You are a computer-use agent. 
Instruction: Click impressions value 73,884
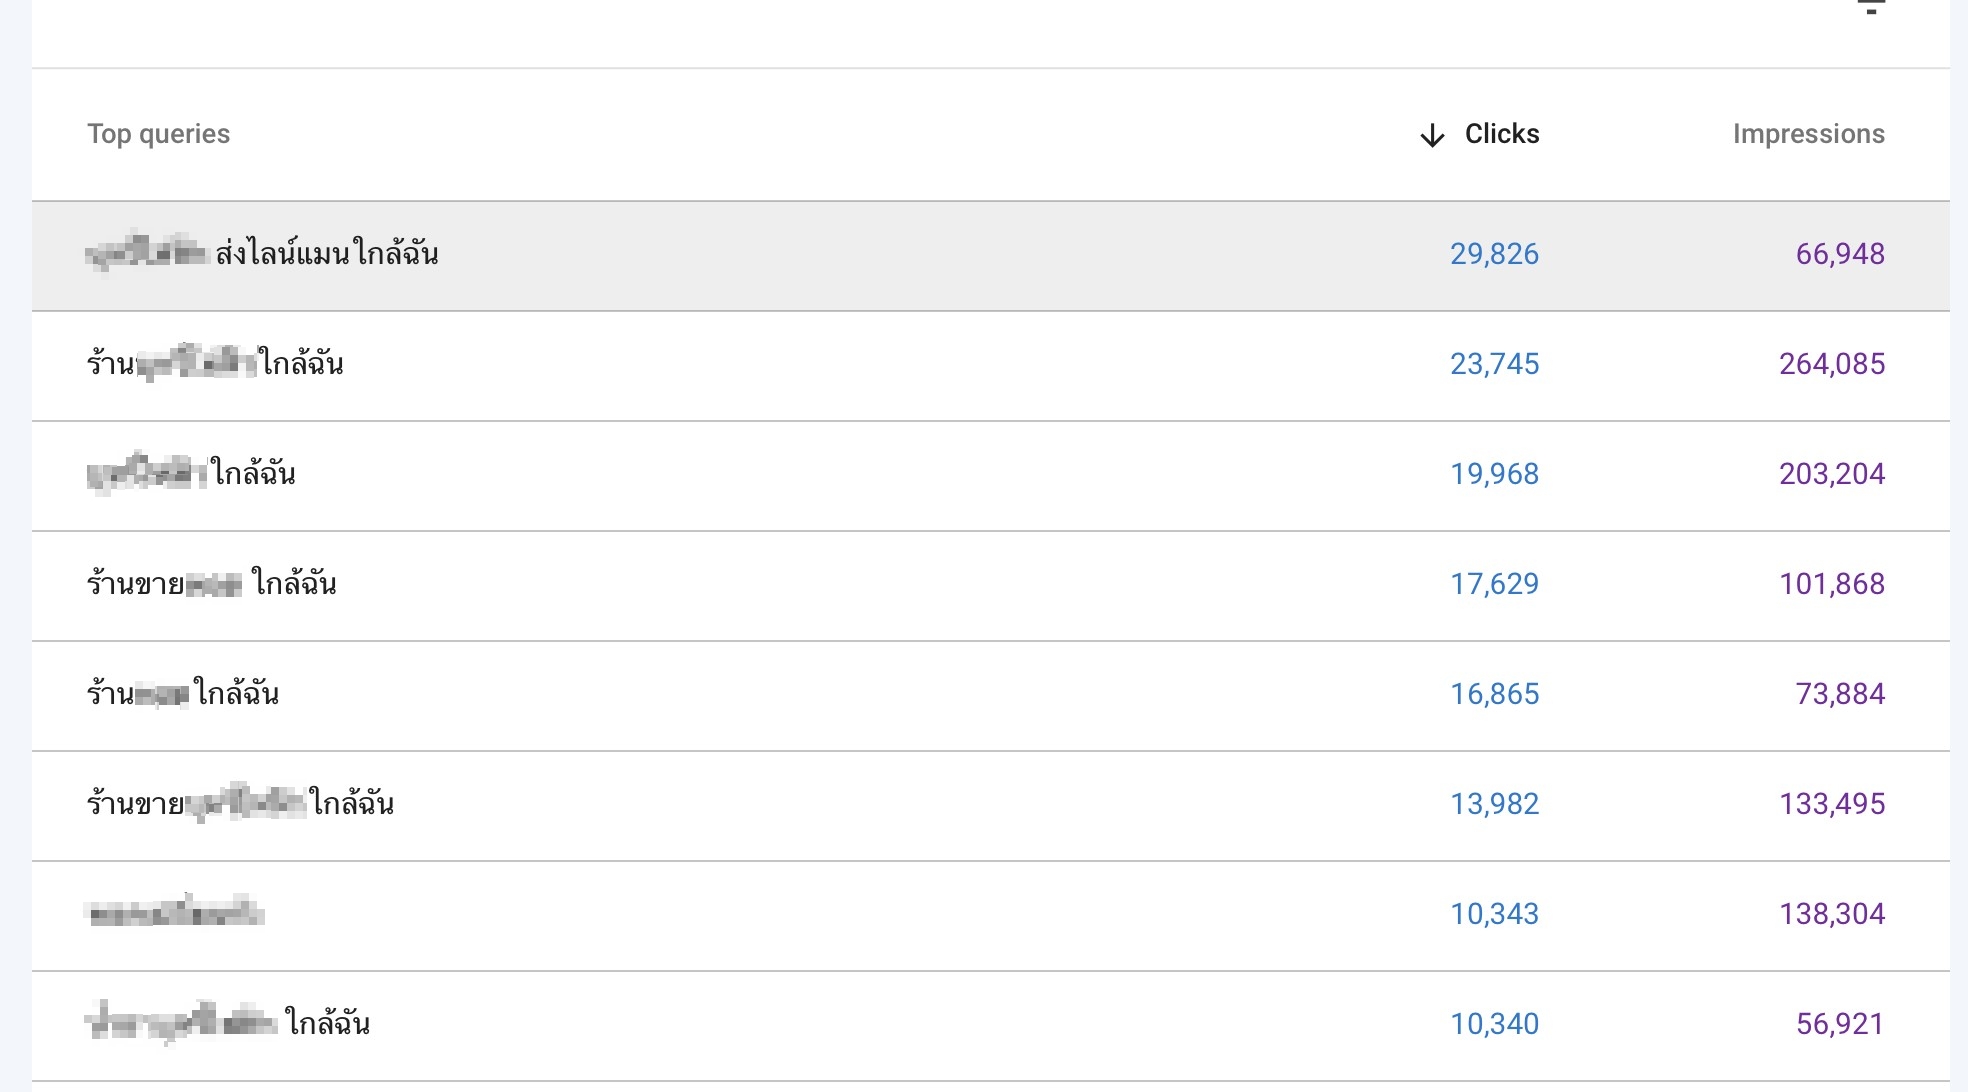point(1840,694)
